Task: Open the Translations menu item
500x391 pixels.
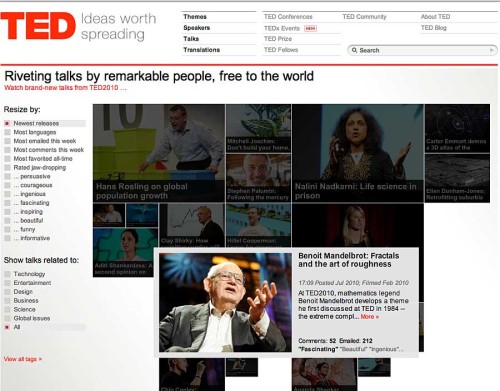Action: point(202,50)
